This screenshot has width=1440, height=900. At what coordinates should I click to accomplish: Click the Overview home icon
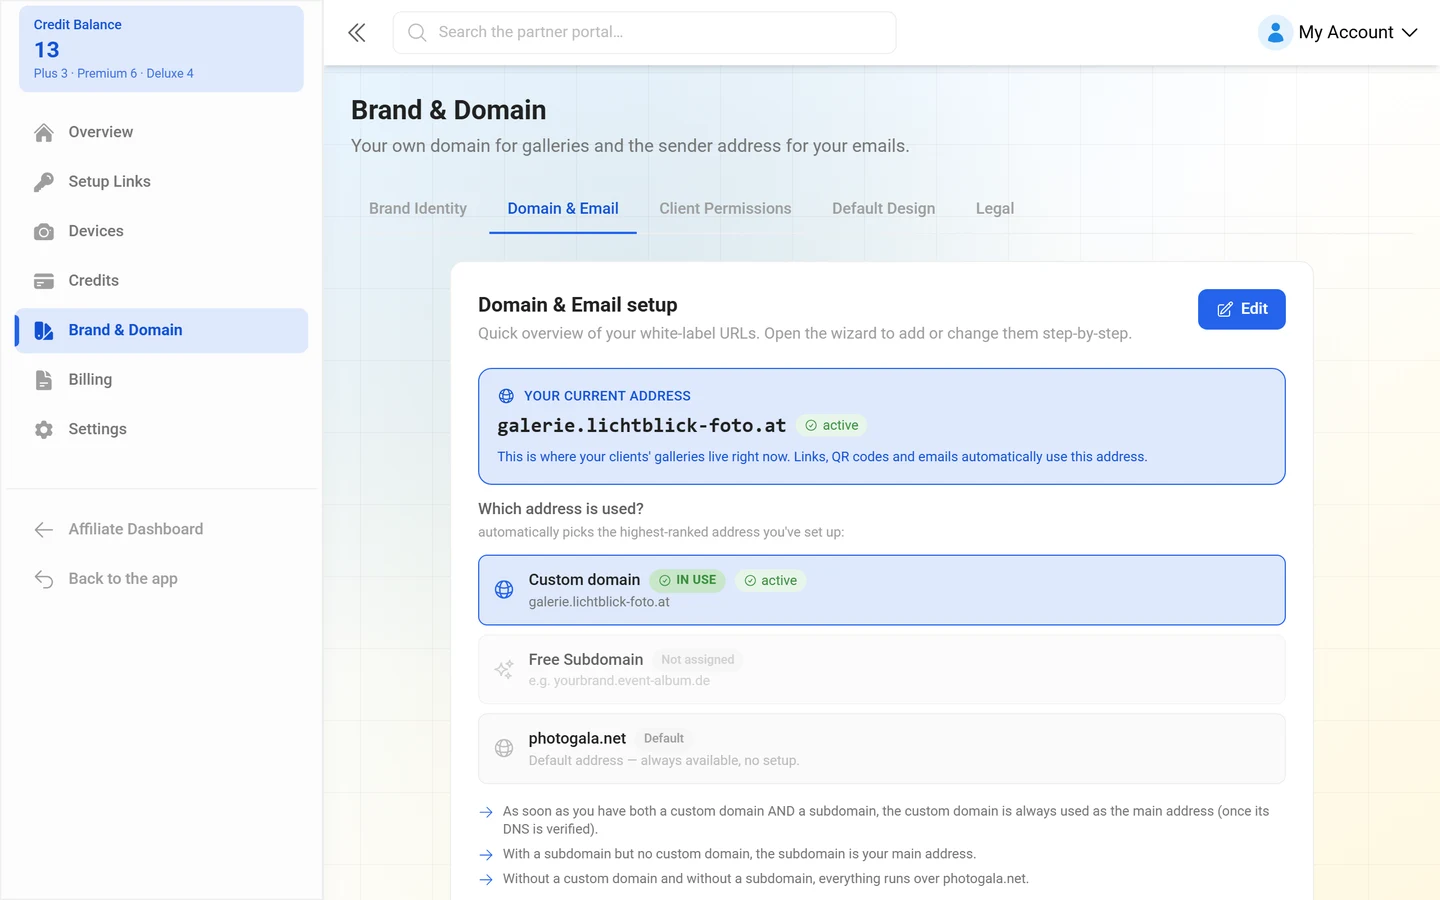(x=44, y=132)
